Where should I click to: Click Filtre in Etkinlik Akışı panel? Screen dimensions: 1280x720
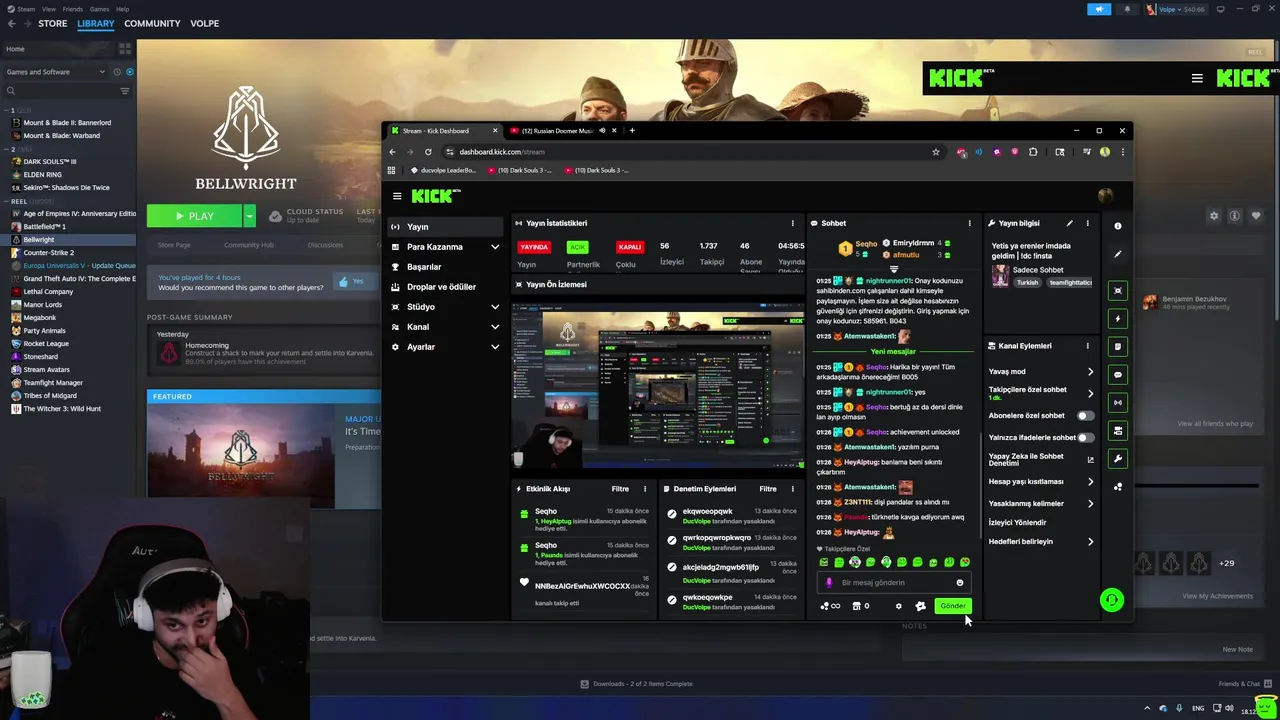point(620,489)
